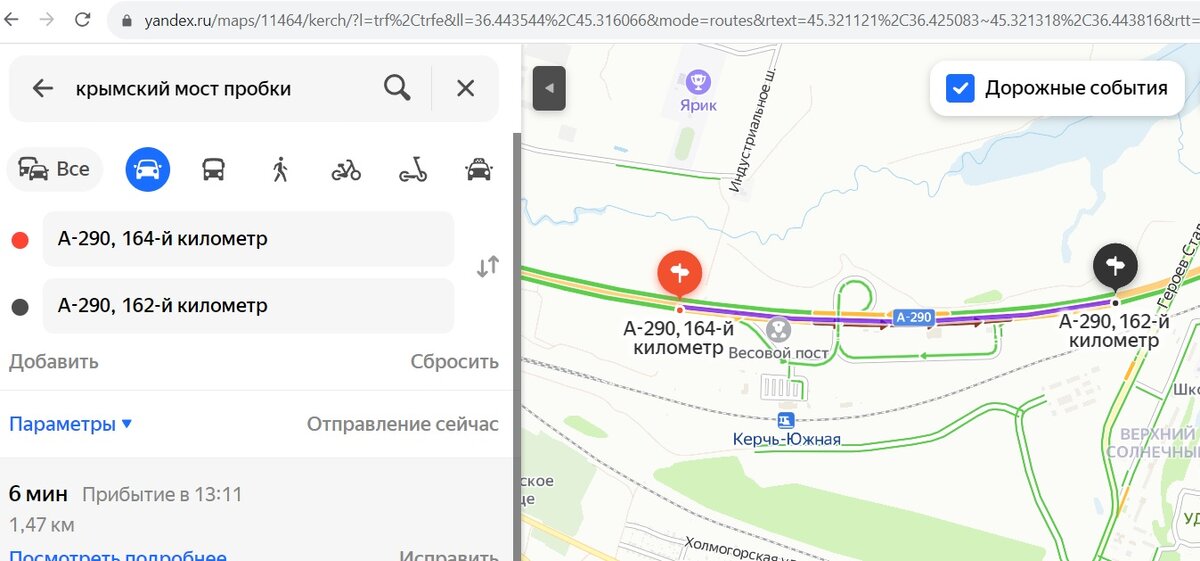Clear the search with X icon
Viewport: 1200px width, 561px height.
coord(465,88)
